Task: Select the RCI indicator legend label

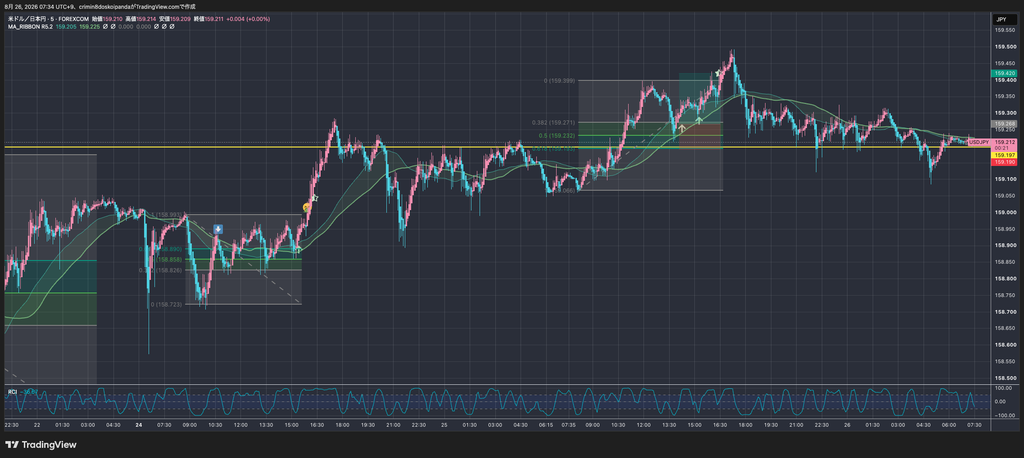Action: [12, 391]
